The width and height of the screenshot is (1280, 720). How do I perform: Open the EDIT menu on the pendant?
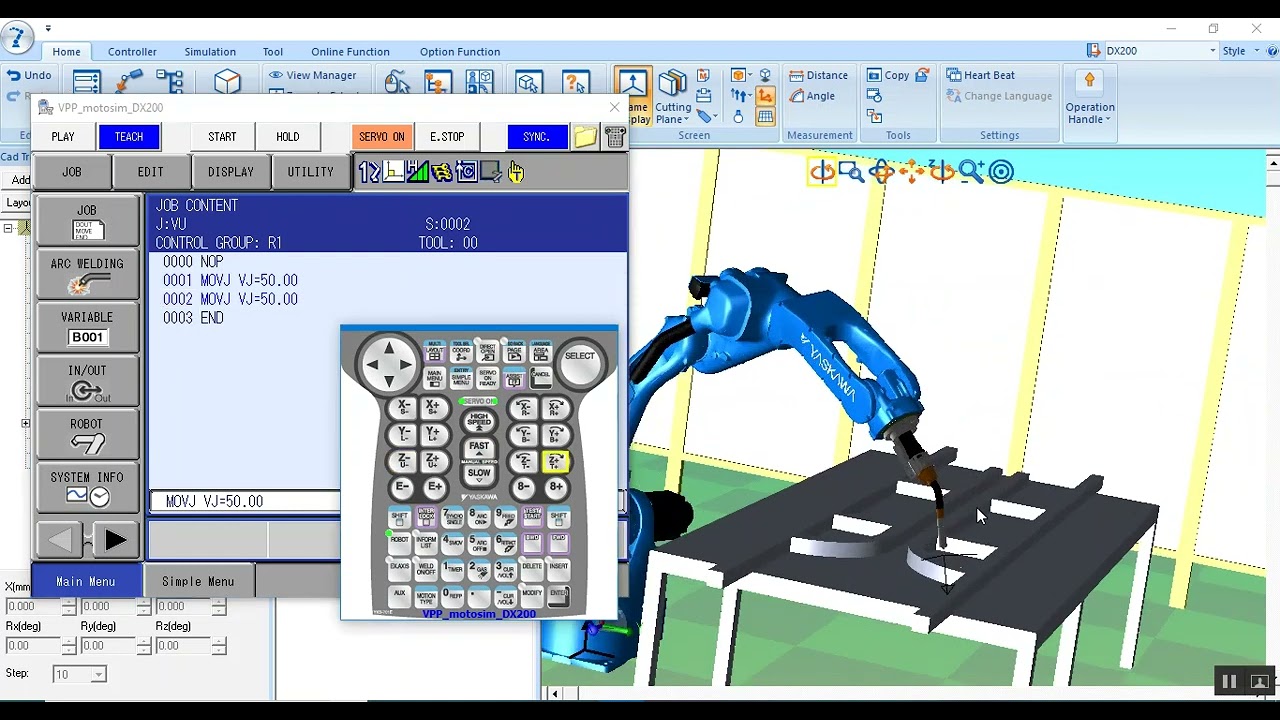coord(150,172)
